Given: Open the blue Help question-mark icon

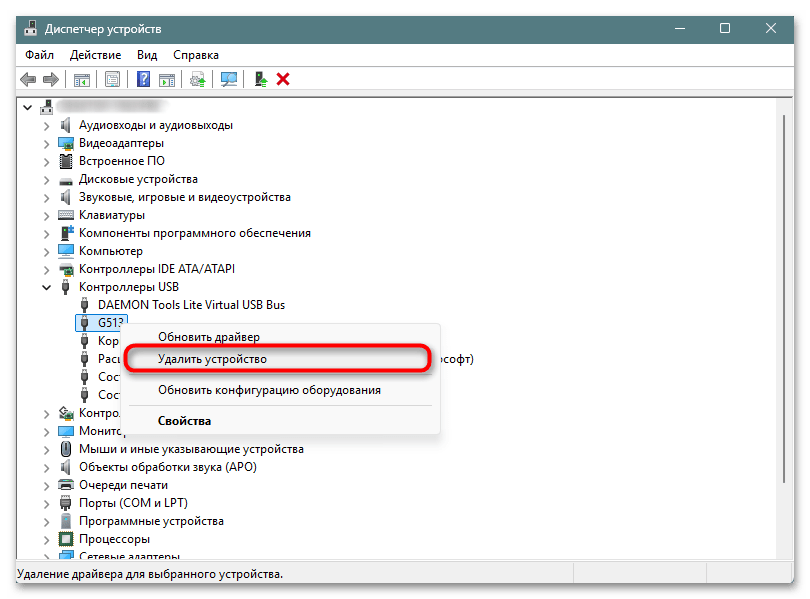Looking at the screenshot, I should coord(144,80).
